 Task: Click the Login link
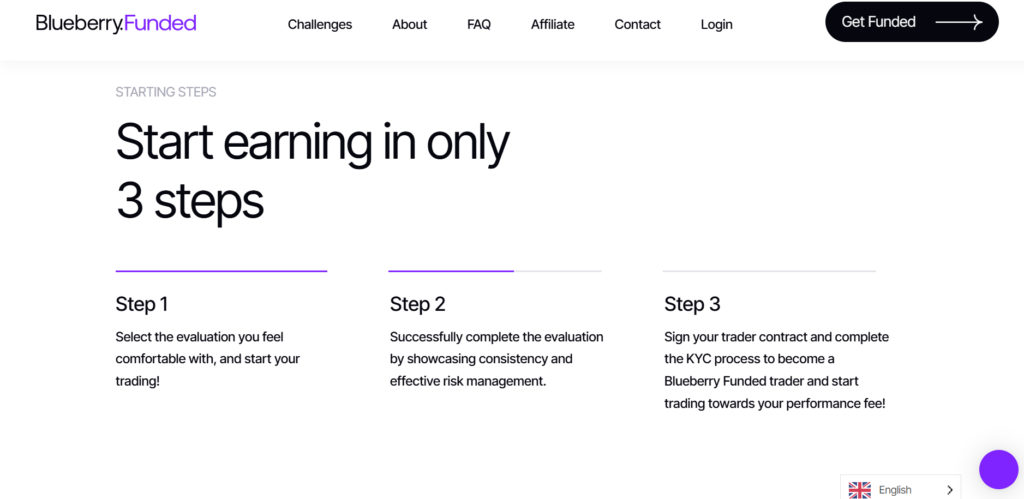(x=716, y=24)
